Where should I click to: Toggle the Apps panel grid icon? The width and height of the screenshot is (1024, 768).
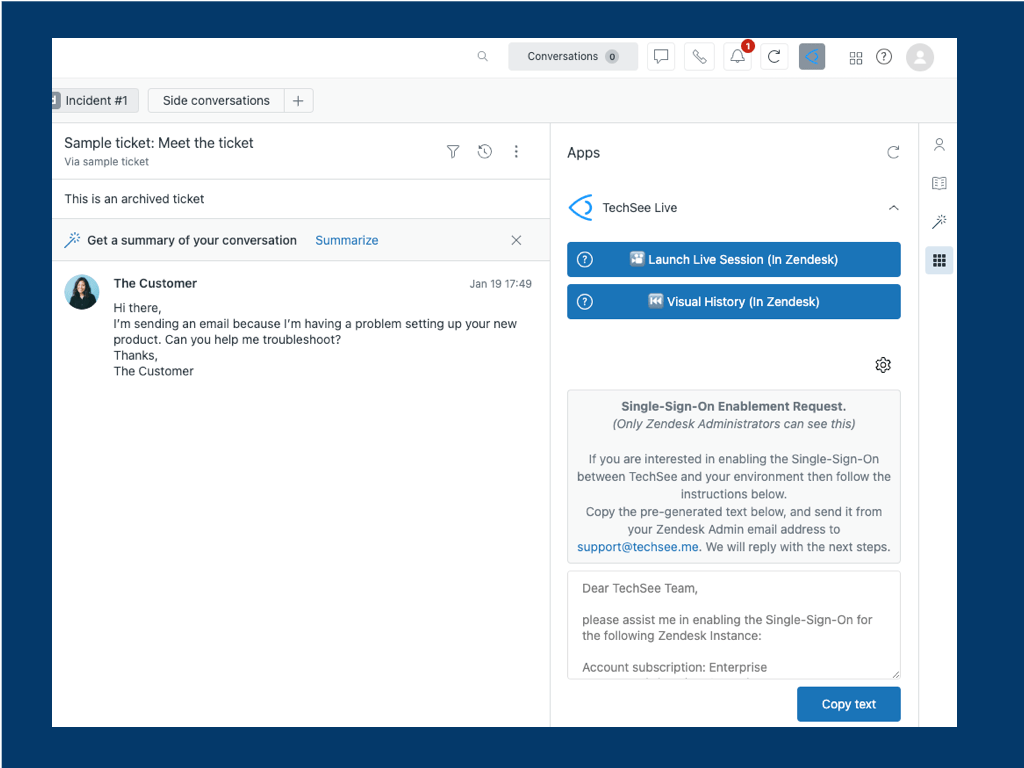click(939, 261)
